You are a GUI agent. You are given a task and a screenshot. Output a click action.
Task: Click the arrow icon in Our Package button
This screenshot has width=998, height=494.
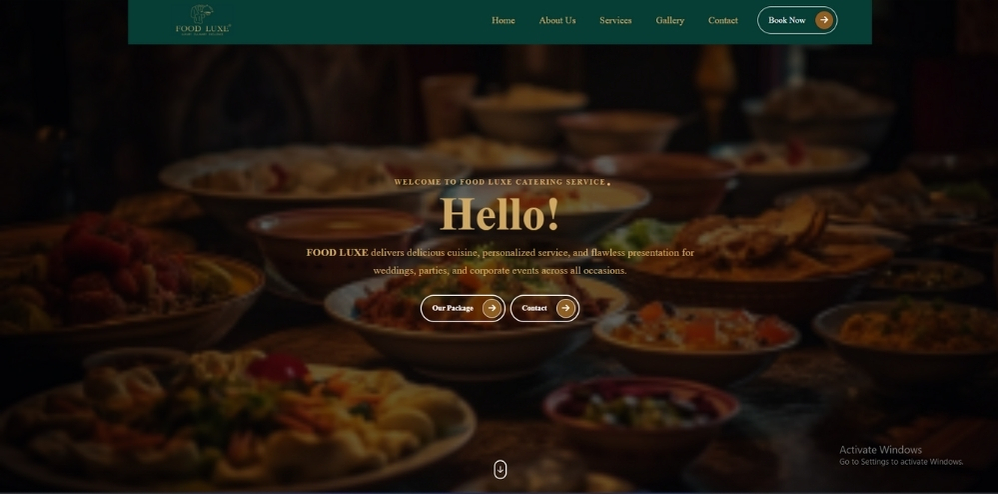click(491, 308)
